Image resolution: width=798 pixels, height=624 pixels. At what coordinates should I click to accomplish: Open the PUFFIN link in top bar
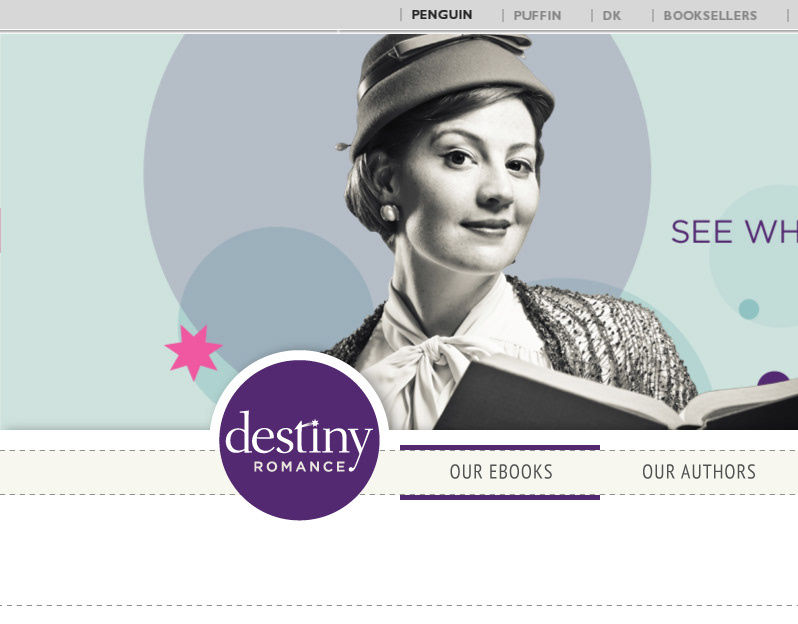pos(537,16)
